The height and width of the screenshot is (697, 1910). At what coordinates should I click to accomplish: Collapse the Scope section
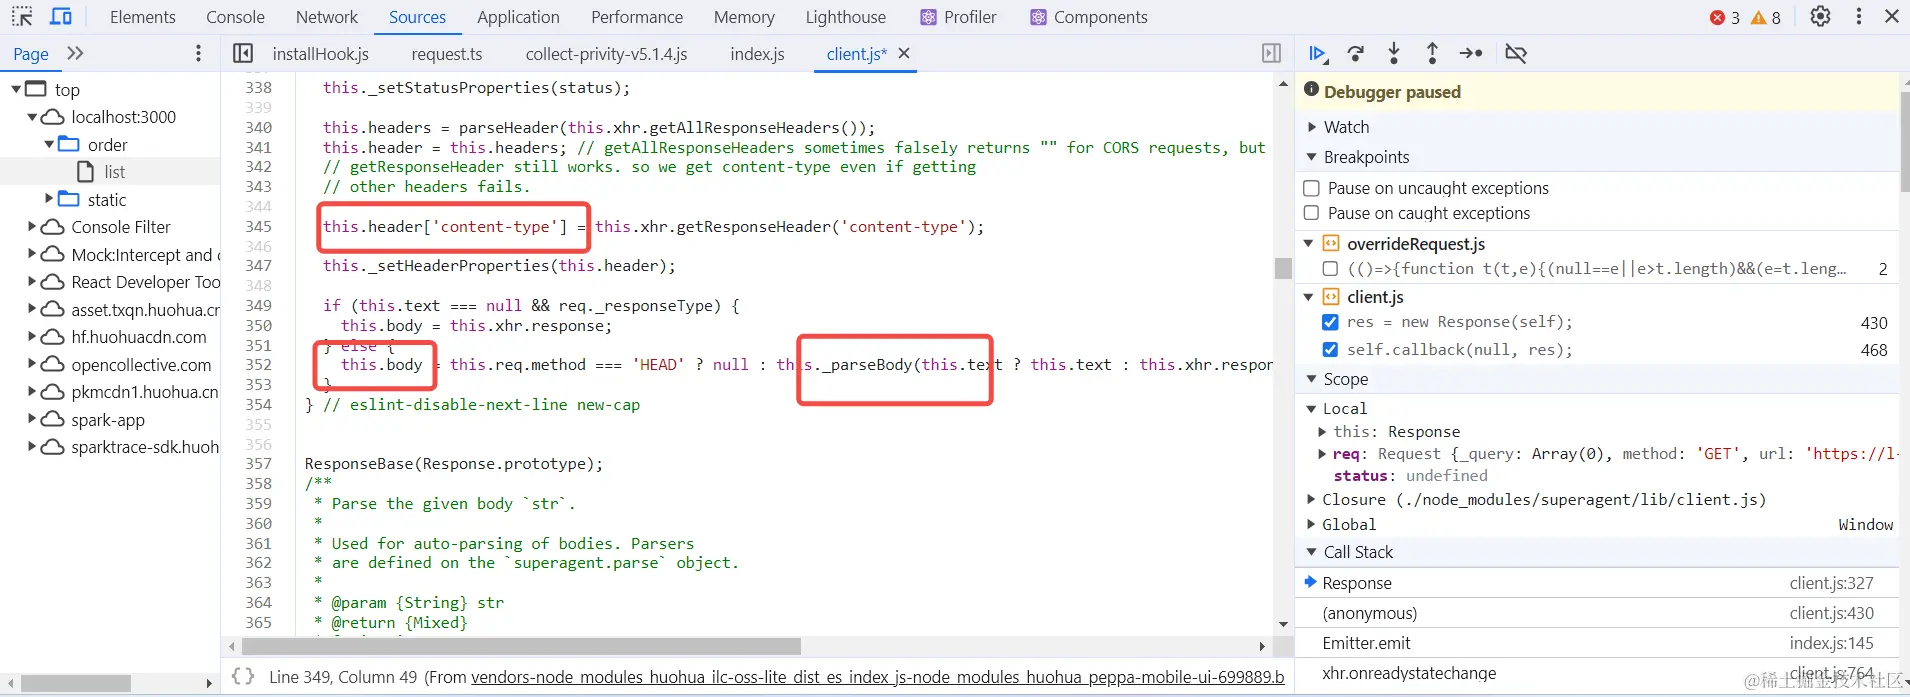1312,379
